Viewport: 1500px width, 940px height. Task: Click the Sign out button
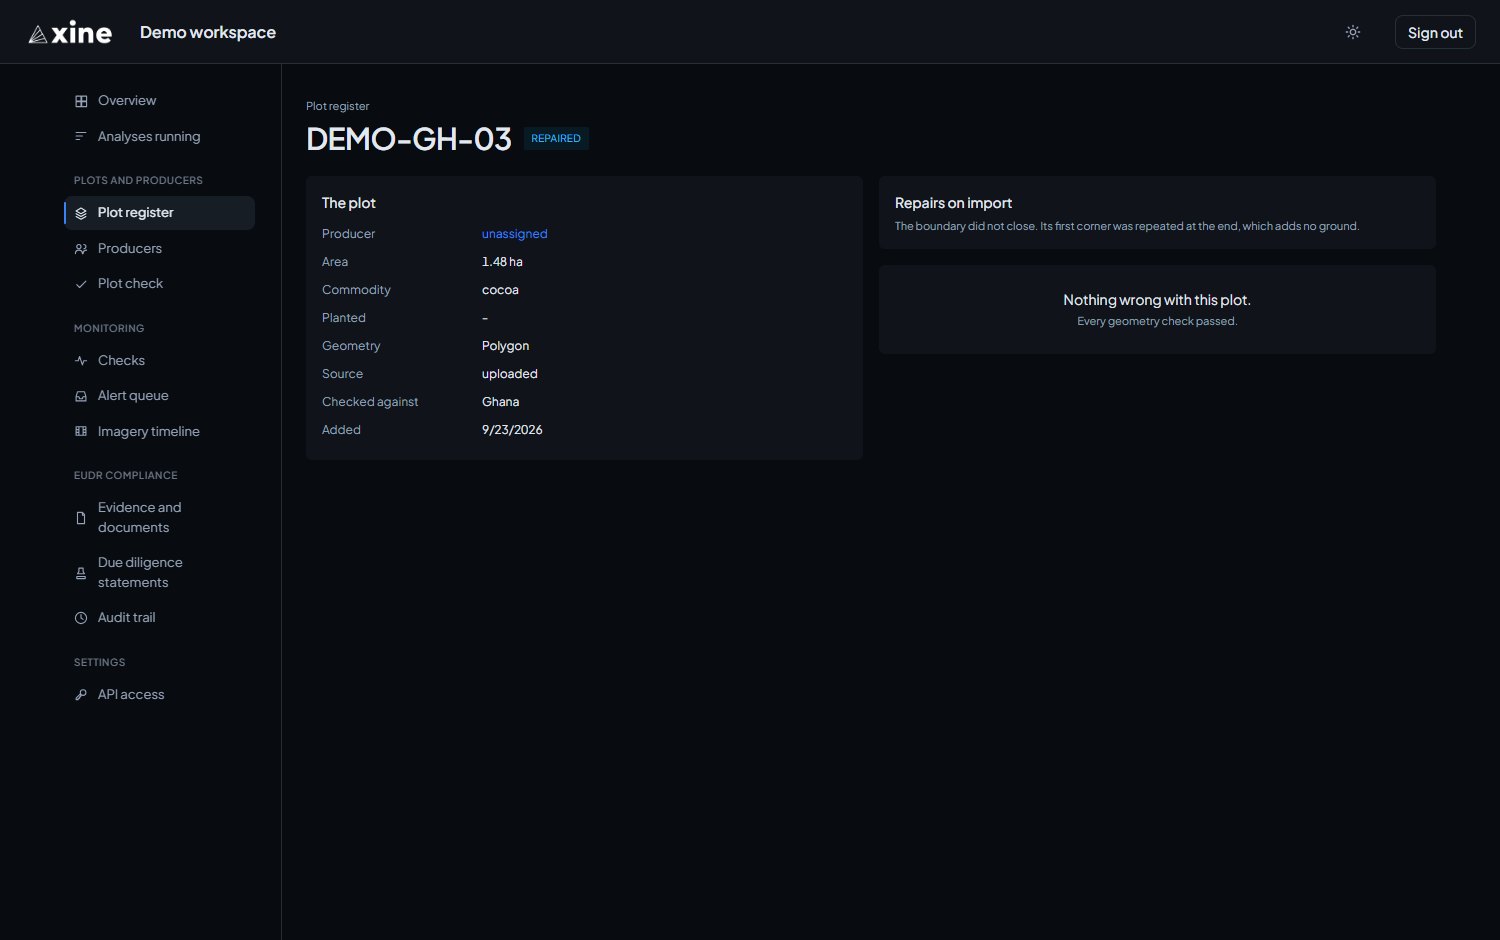point(1435,32)
